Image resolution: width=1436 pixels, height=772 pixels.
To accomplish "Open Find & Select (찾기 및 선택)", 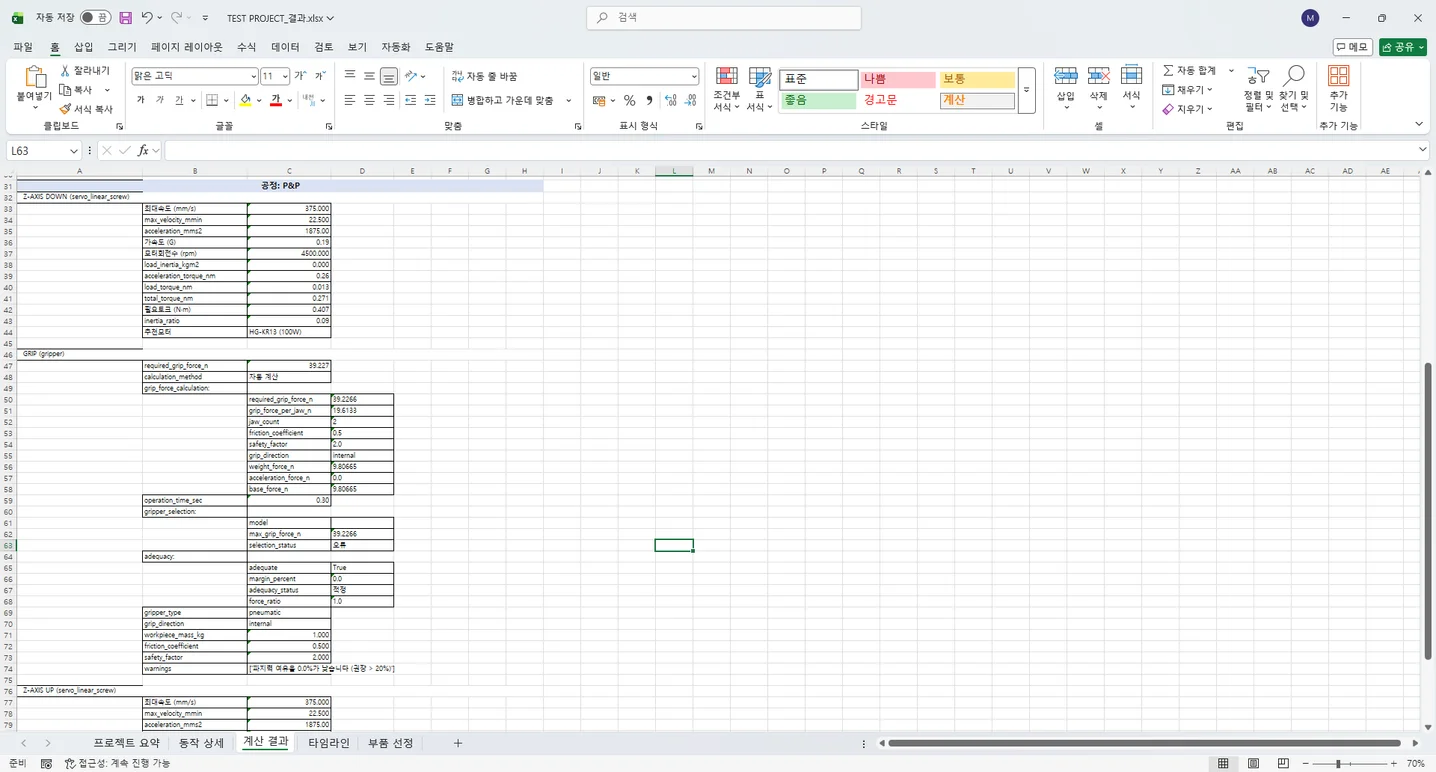I will [x=1294, y=89].
